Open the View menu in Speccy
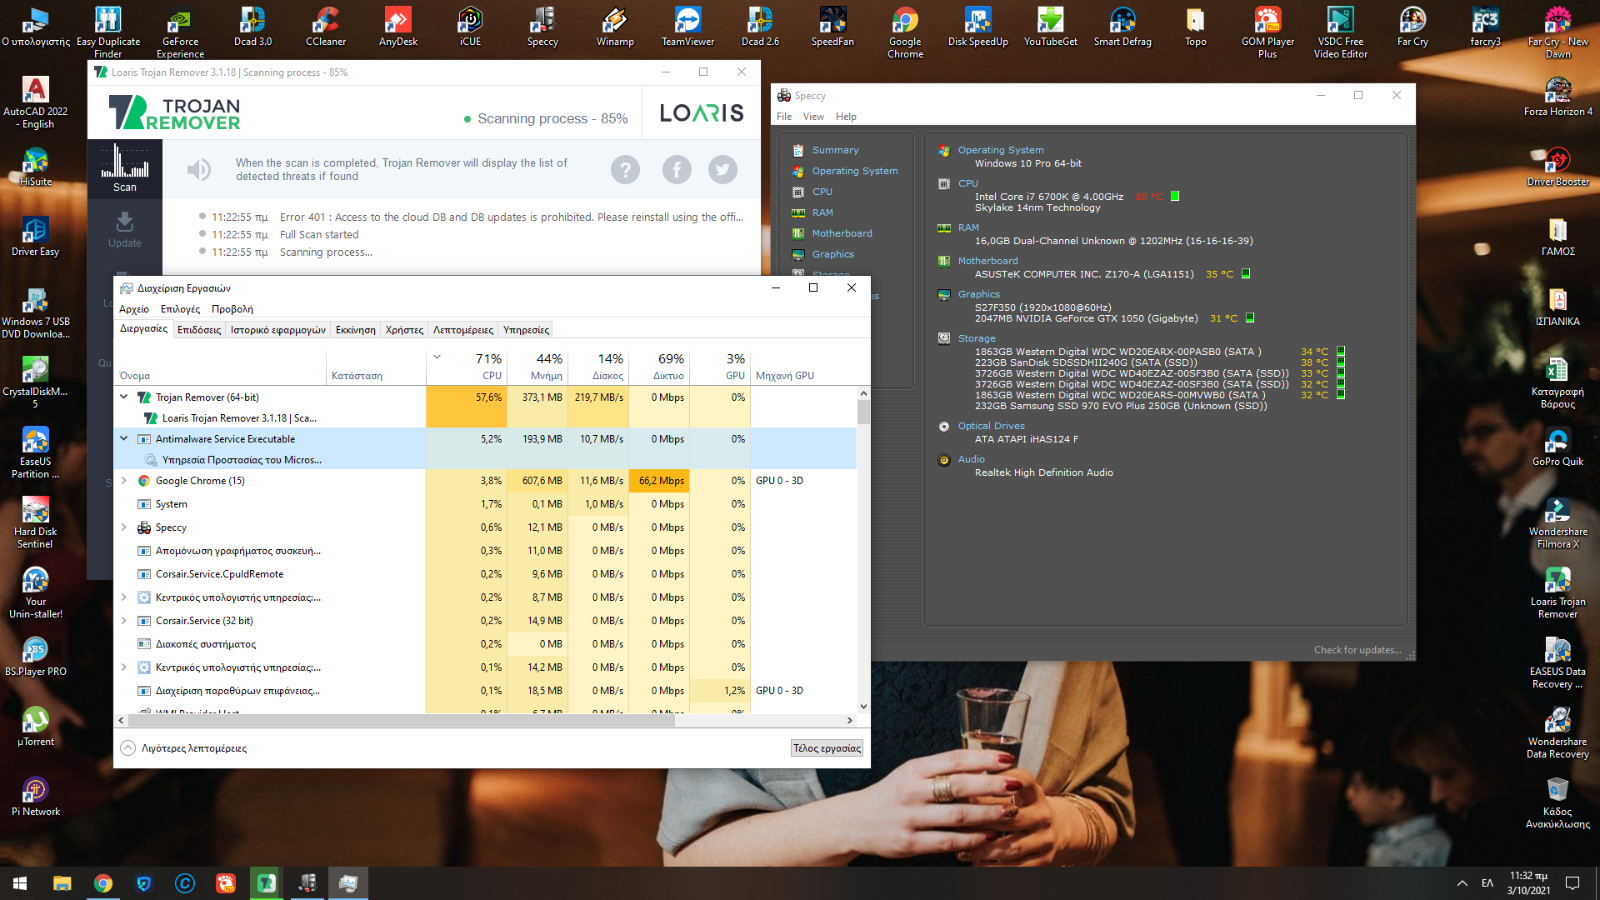The image size is (1600, 900). [x=814, y=117]
